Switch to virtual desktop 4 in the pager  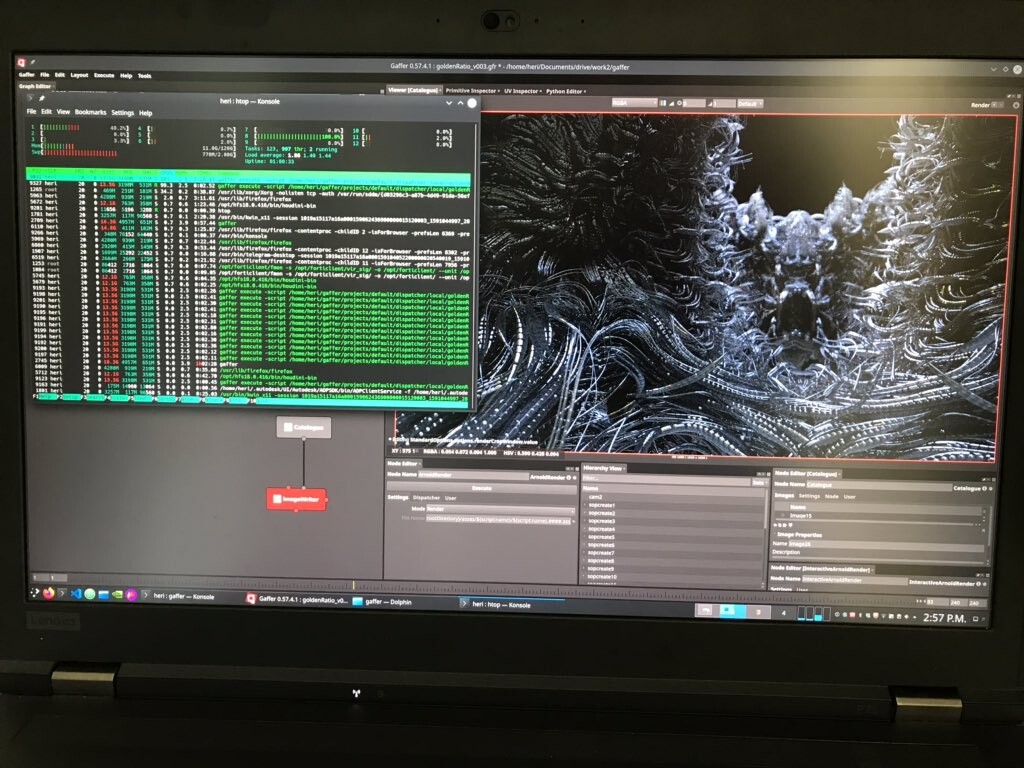pos(783,613)
